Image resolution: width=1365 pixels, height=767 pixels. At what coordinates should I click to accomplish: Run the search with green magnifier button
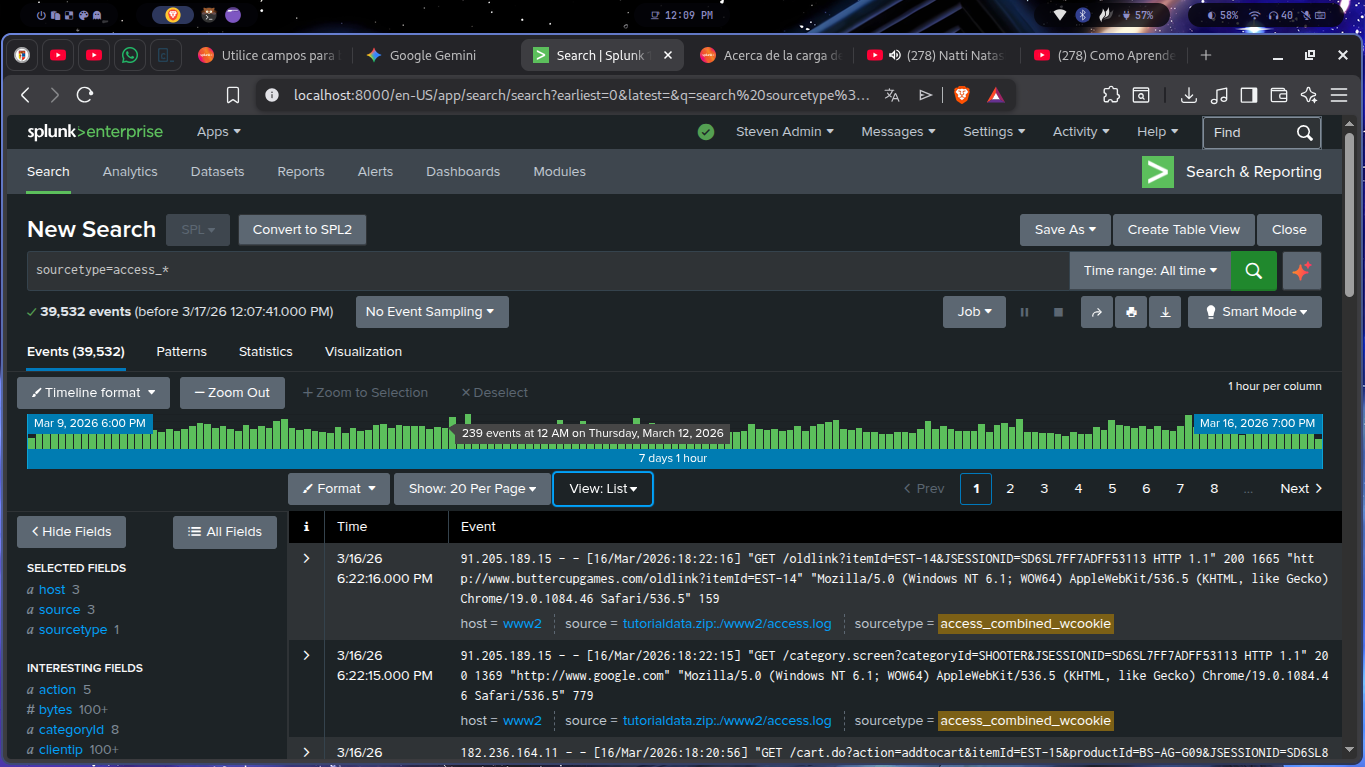click(x=1253, y=271)
